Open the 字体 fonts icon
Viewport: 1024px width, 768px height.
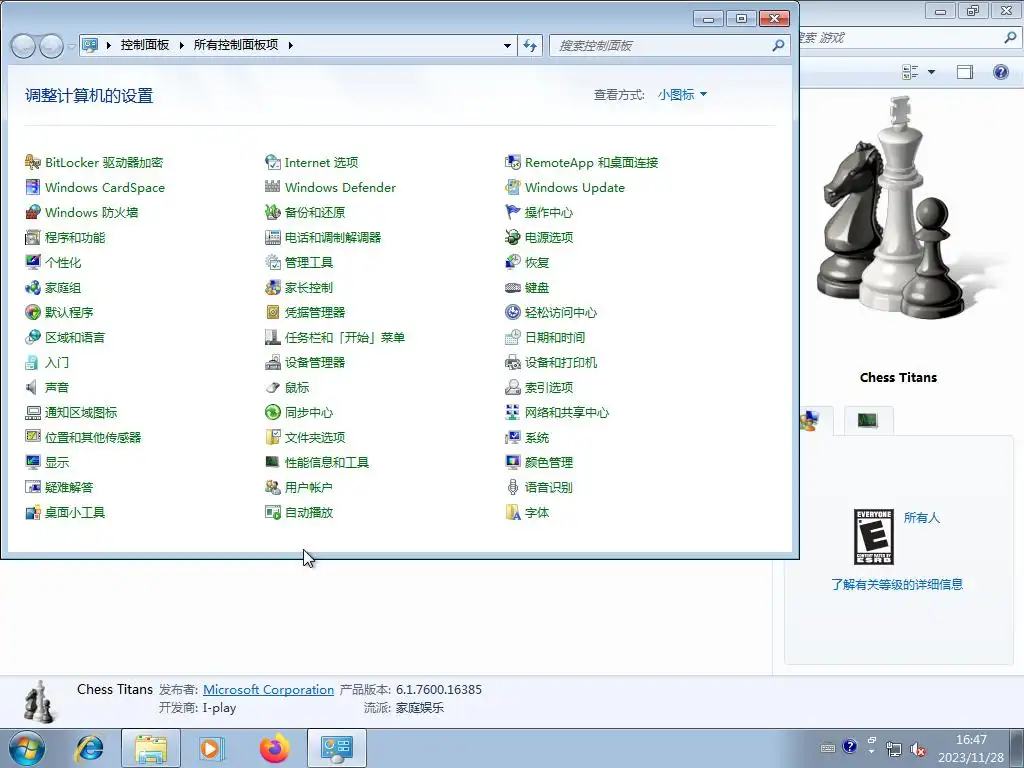[513, 512]
